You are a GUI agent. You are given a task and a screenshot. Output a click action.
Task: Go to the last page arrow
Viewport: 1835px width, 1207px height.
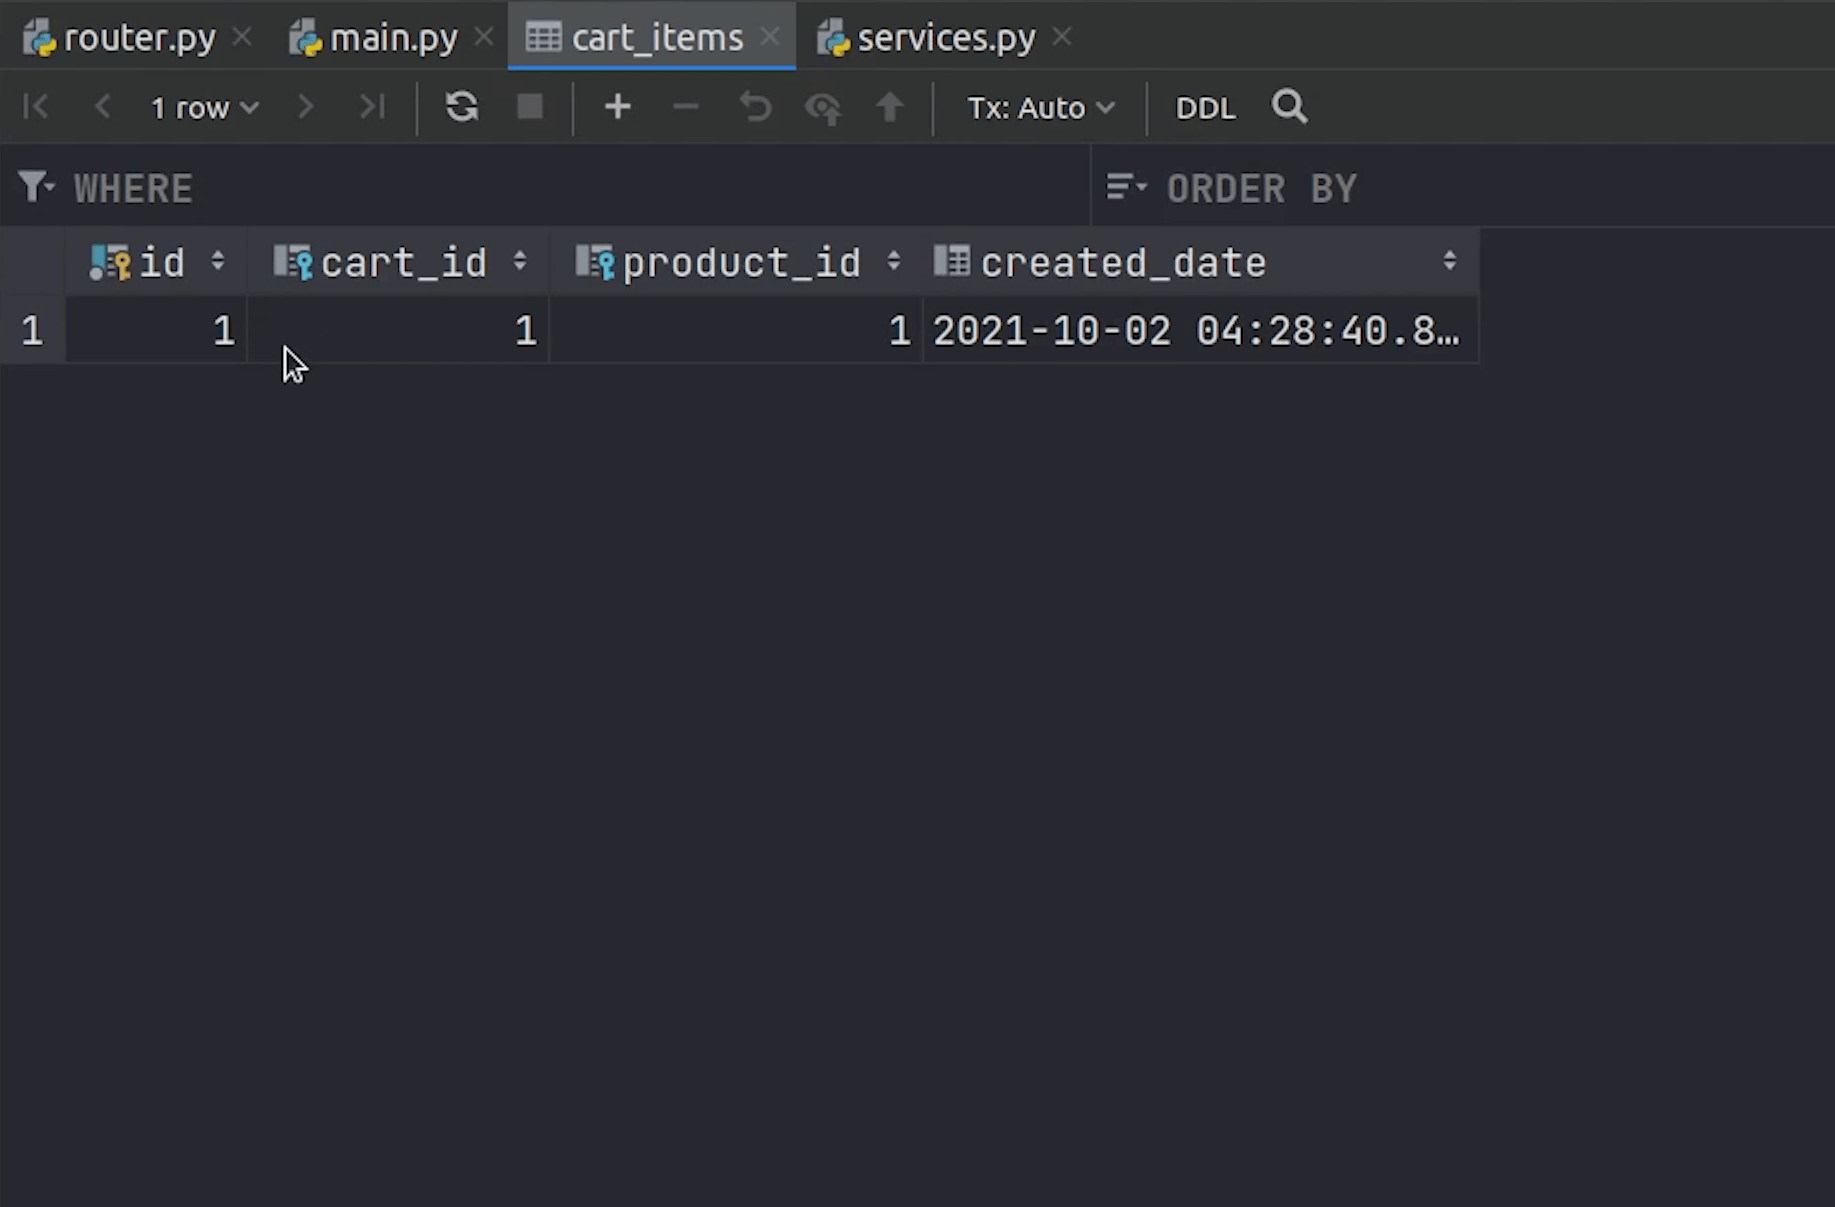[x=372, y=107]
